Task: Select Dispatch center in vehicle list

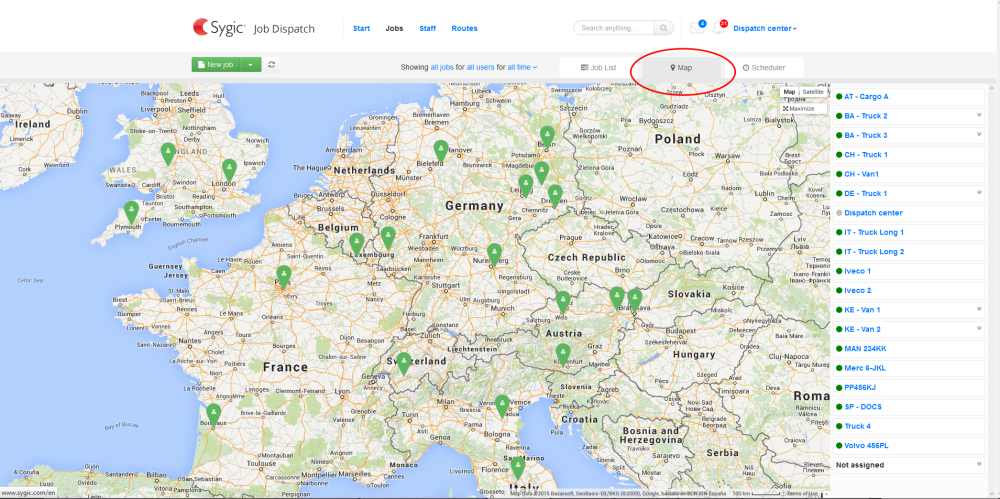Action: pos(909,212)
